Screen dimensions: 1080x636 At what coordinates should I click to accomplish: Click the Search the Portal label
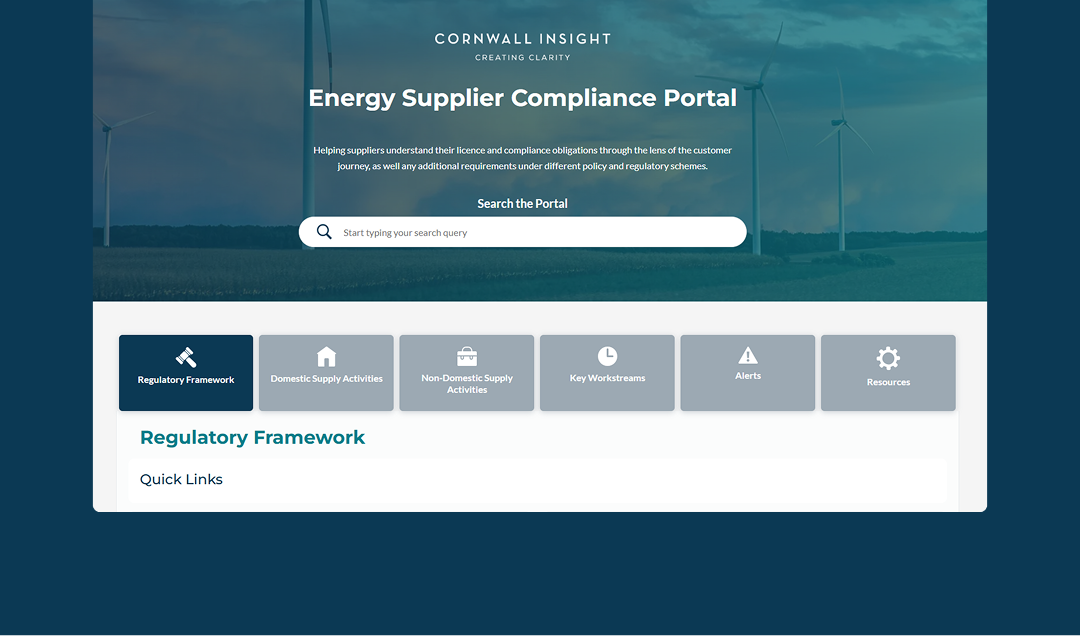pyautogui.click(x=523, y=203)
